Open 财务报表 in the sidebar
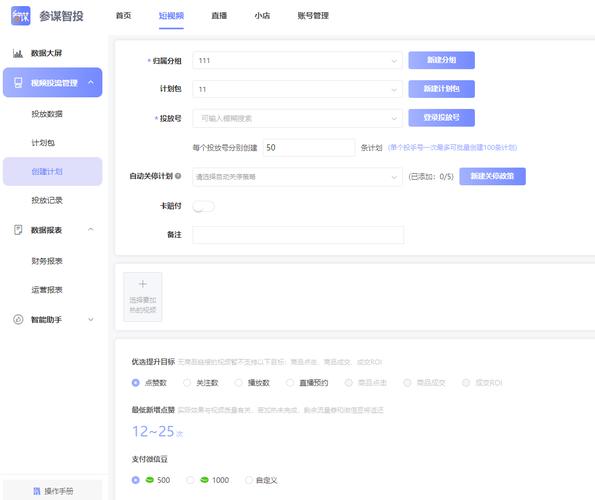The width and height of the screenshot is (595, 500). point(47,261)
